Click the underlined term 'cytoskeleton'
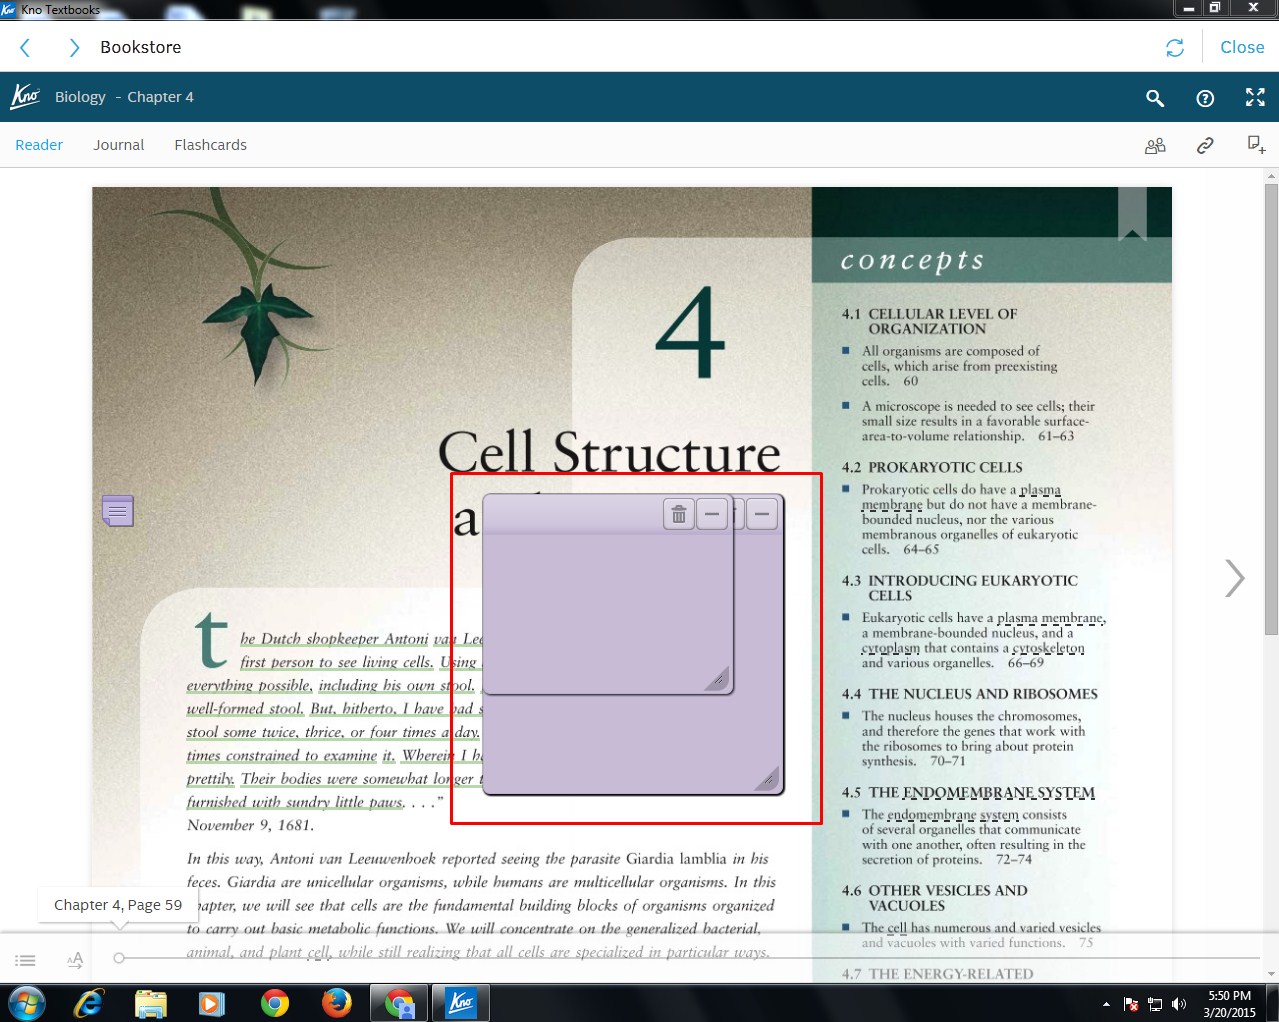The height and width of the screenshot is (1022, 1279). coord(1048,648)
